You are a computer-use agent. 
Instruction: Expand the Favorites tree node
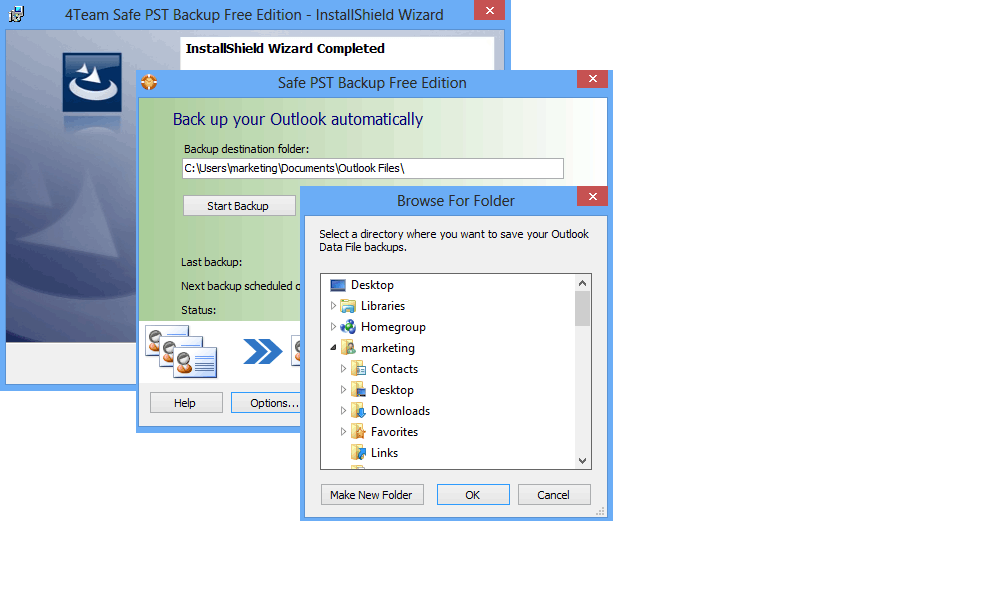click(343, 432)
